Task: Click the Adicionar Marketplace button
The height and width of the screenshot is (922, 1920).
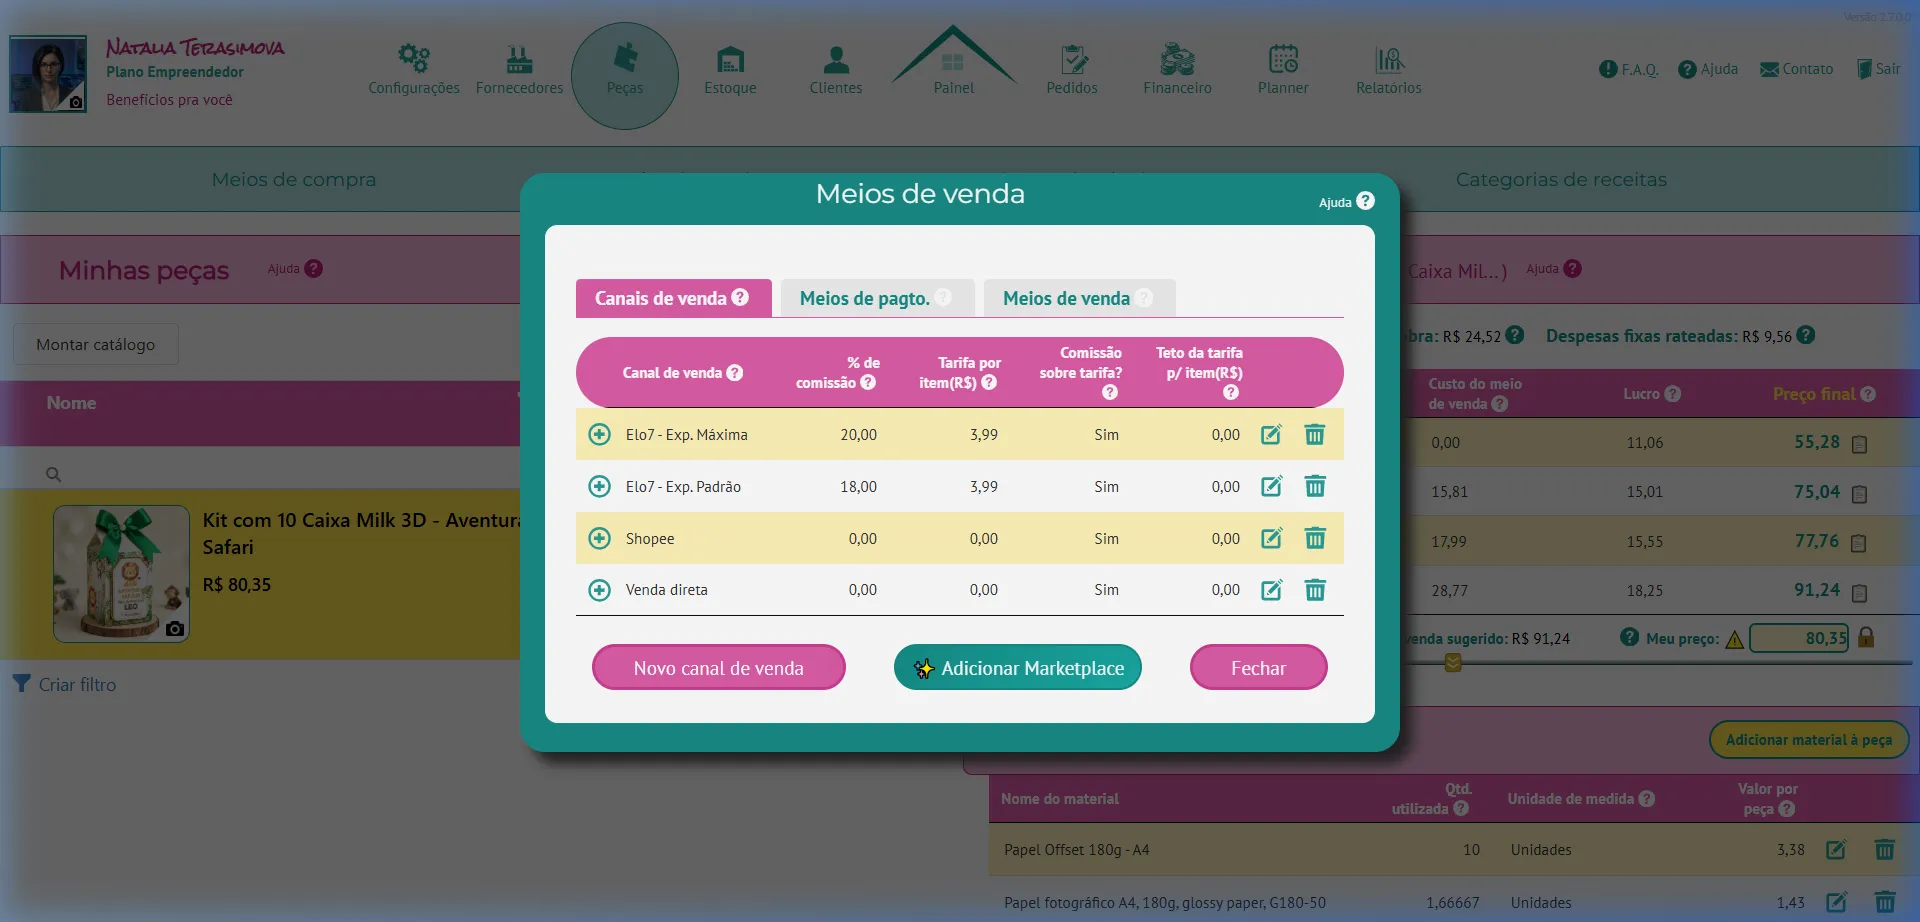Action: (x=1017, y=667)
